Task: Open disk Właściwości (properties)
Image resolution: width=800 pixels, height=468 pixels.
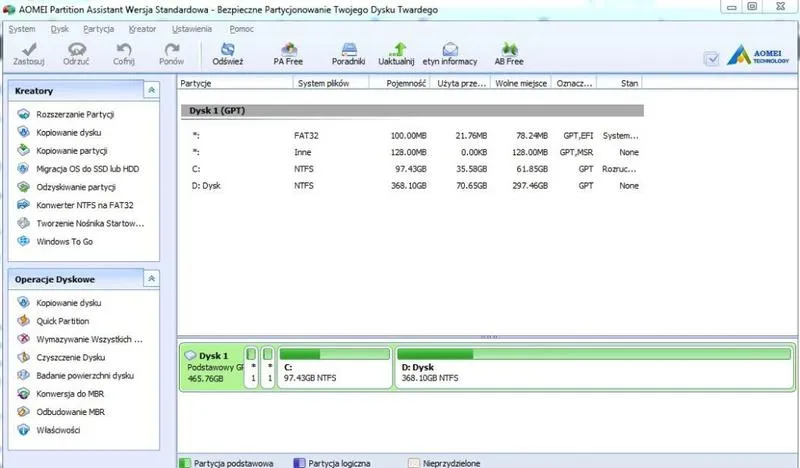Action: [58, 430]
